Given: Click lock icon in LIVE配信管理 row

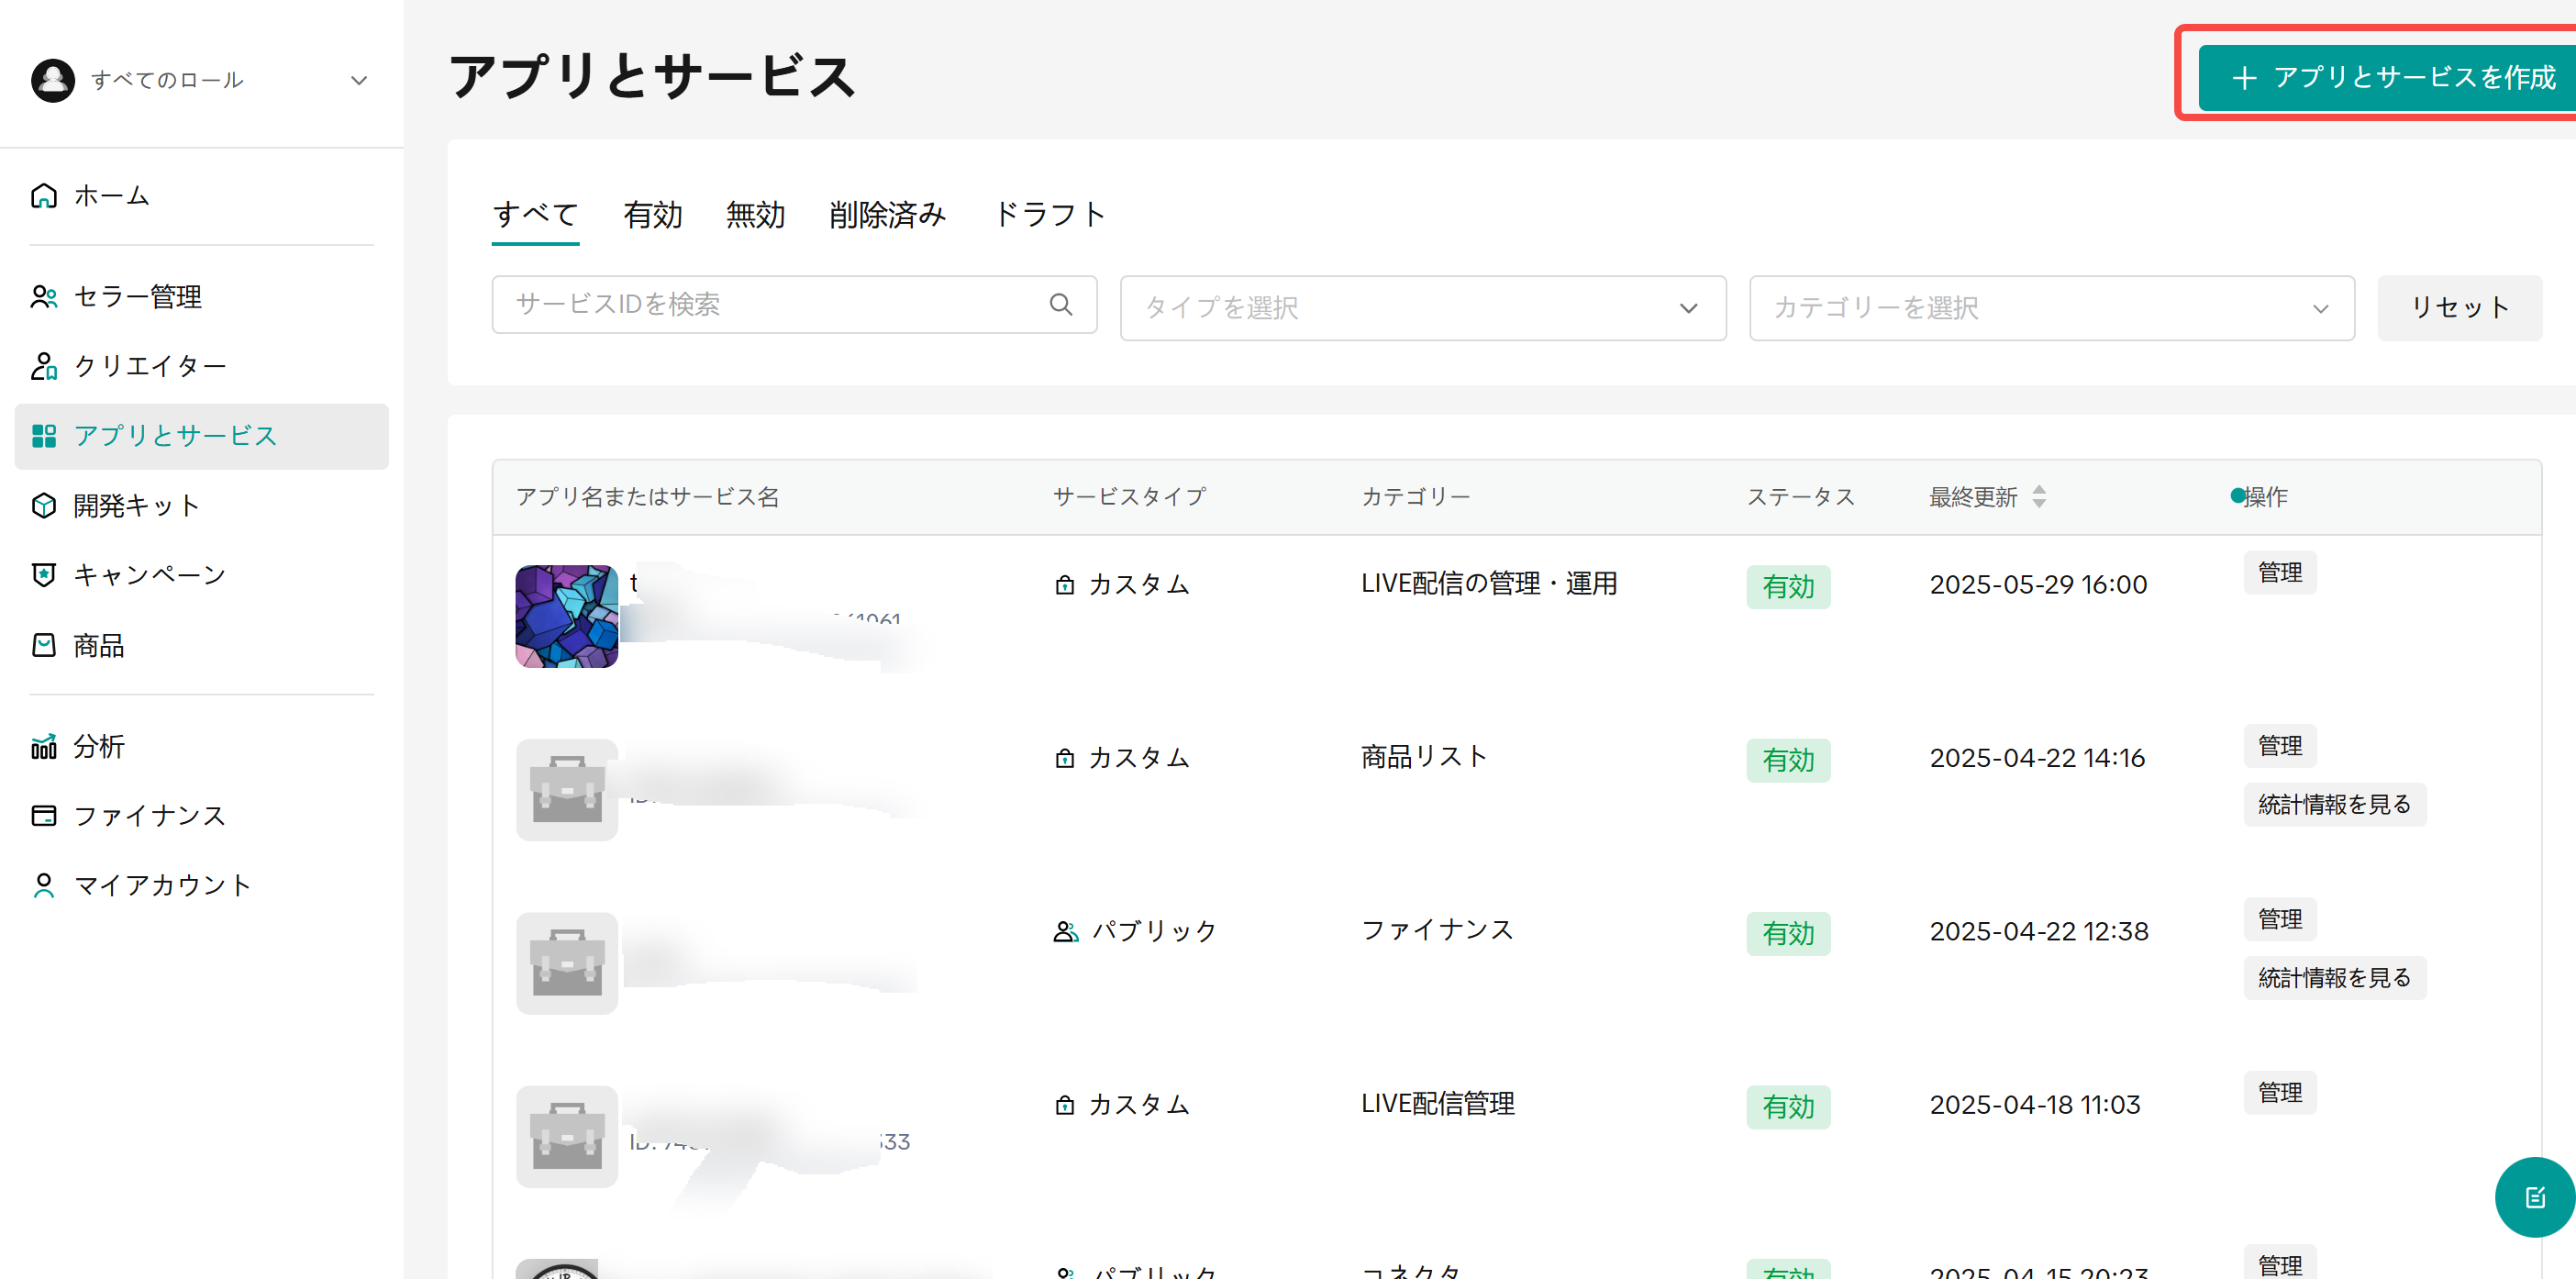Looking at the screenshot, I should click(x=1065, y=1105).
